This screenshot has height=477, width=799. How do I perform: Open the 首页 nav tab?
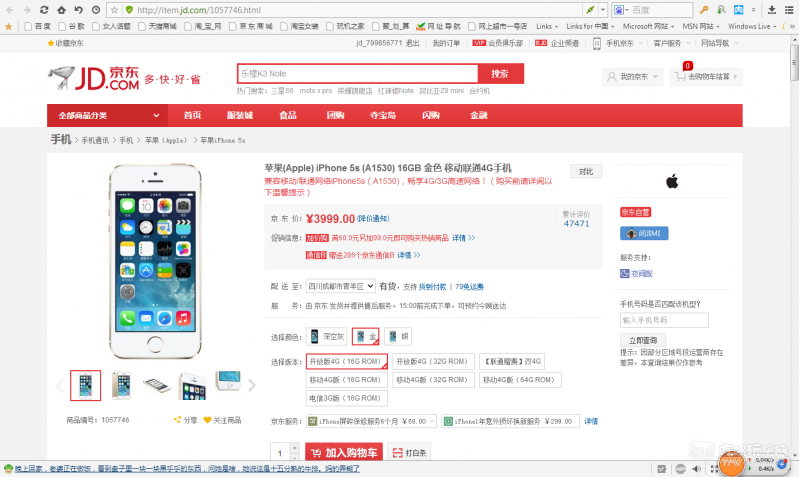tap(192, 115)
